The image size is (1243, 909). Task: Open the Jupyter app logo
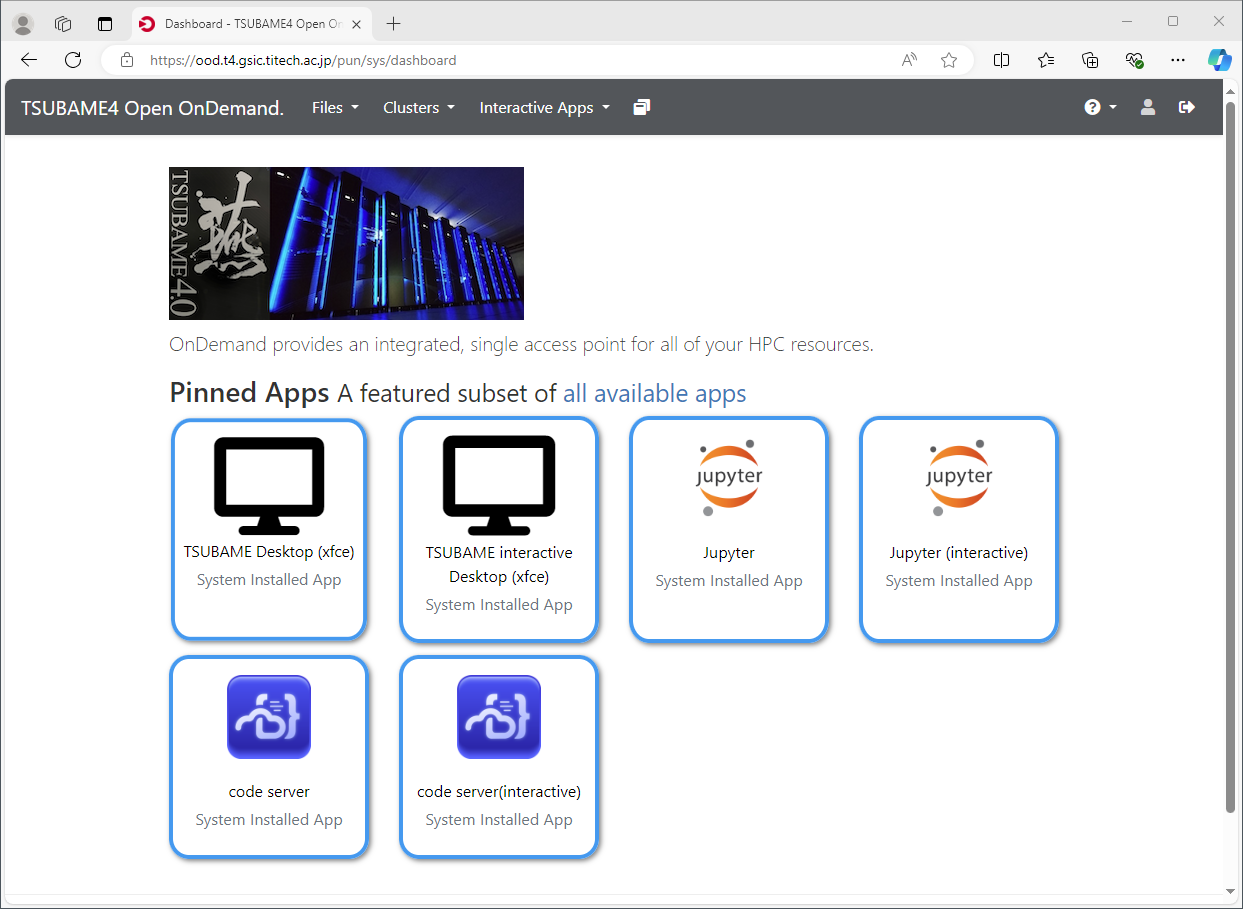click(x=729, y=478)
